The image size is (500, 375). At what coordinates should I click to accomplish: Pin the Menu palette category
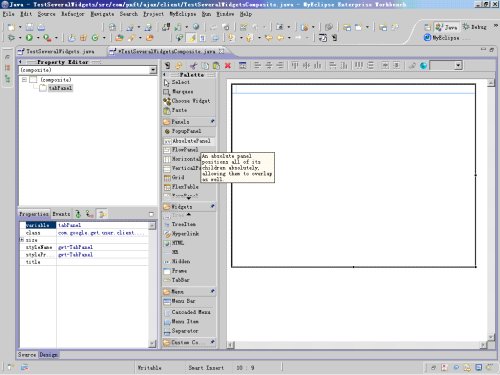[212, 291]
